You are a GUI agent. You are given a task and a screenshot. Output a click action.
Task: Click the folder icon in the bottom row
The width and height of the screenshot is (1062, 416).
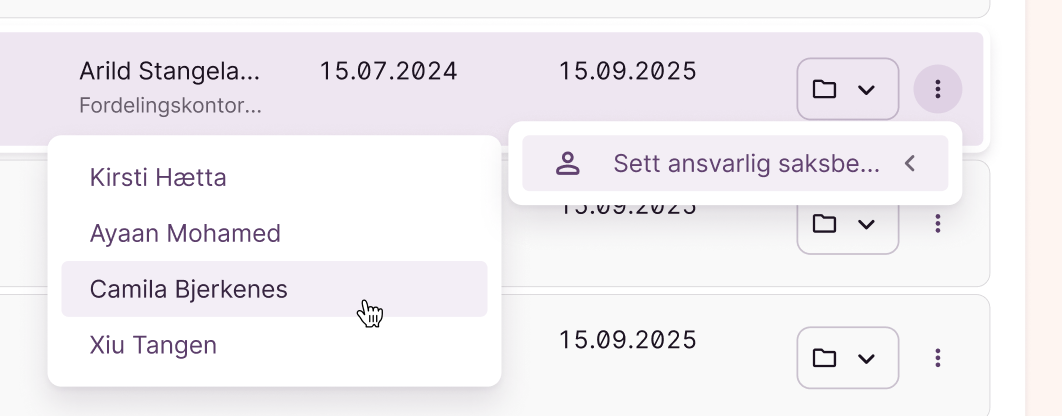[824, 357]
